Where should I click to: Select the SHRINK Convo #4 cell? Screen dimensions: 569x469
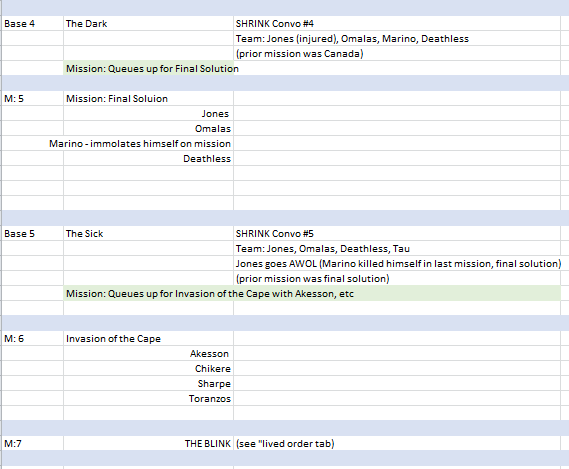[x=397, y=24]
